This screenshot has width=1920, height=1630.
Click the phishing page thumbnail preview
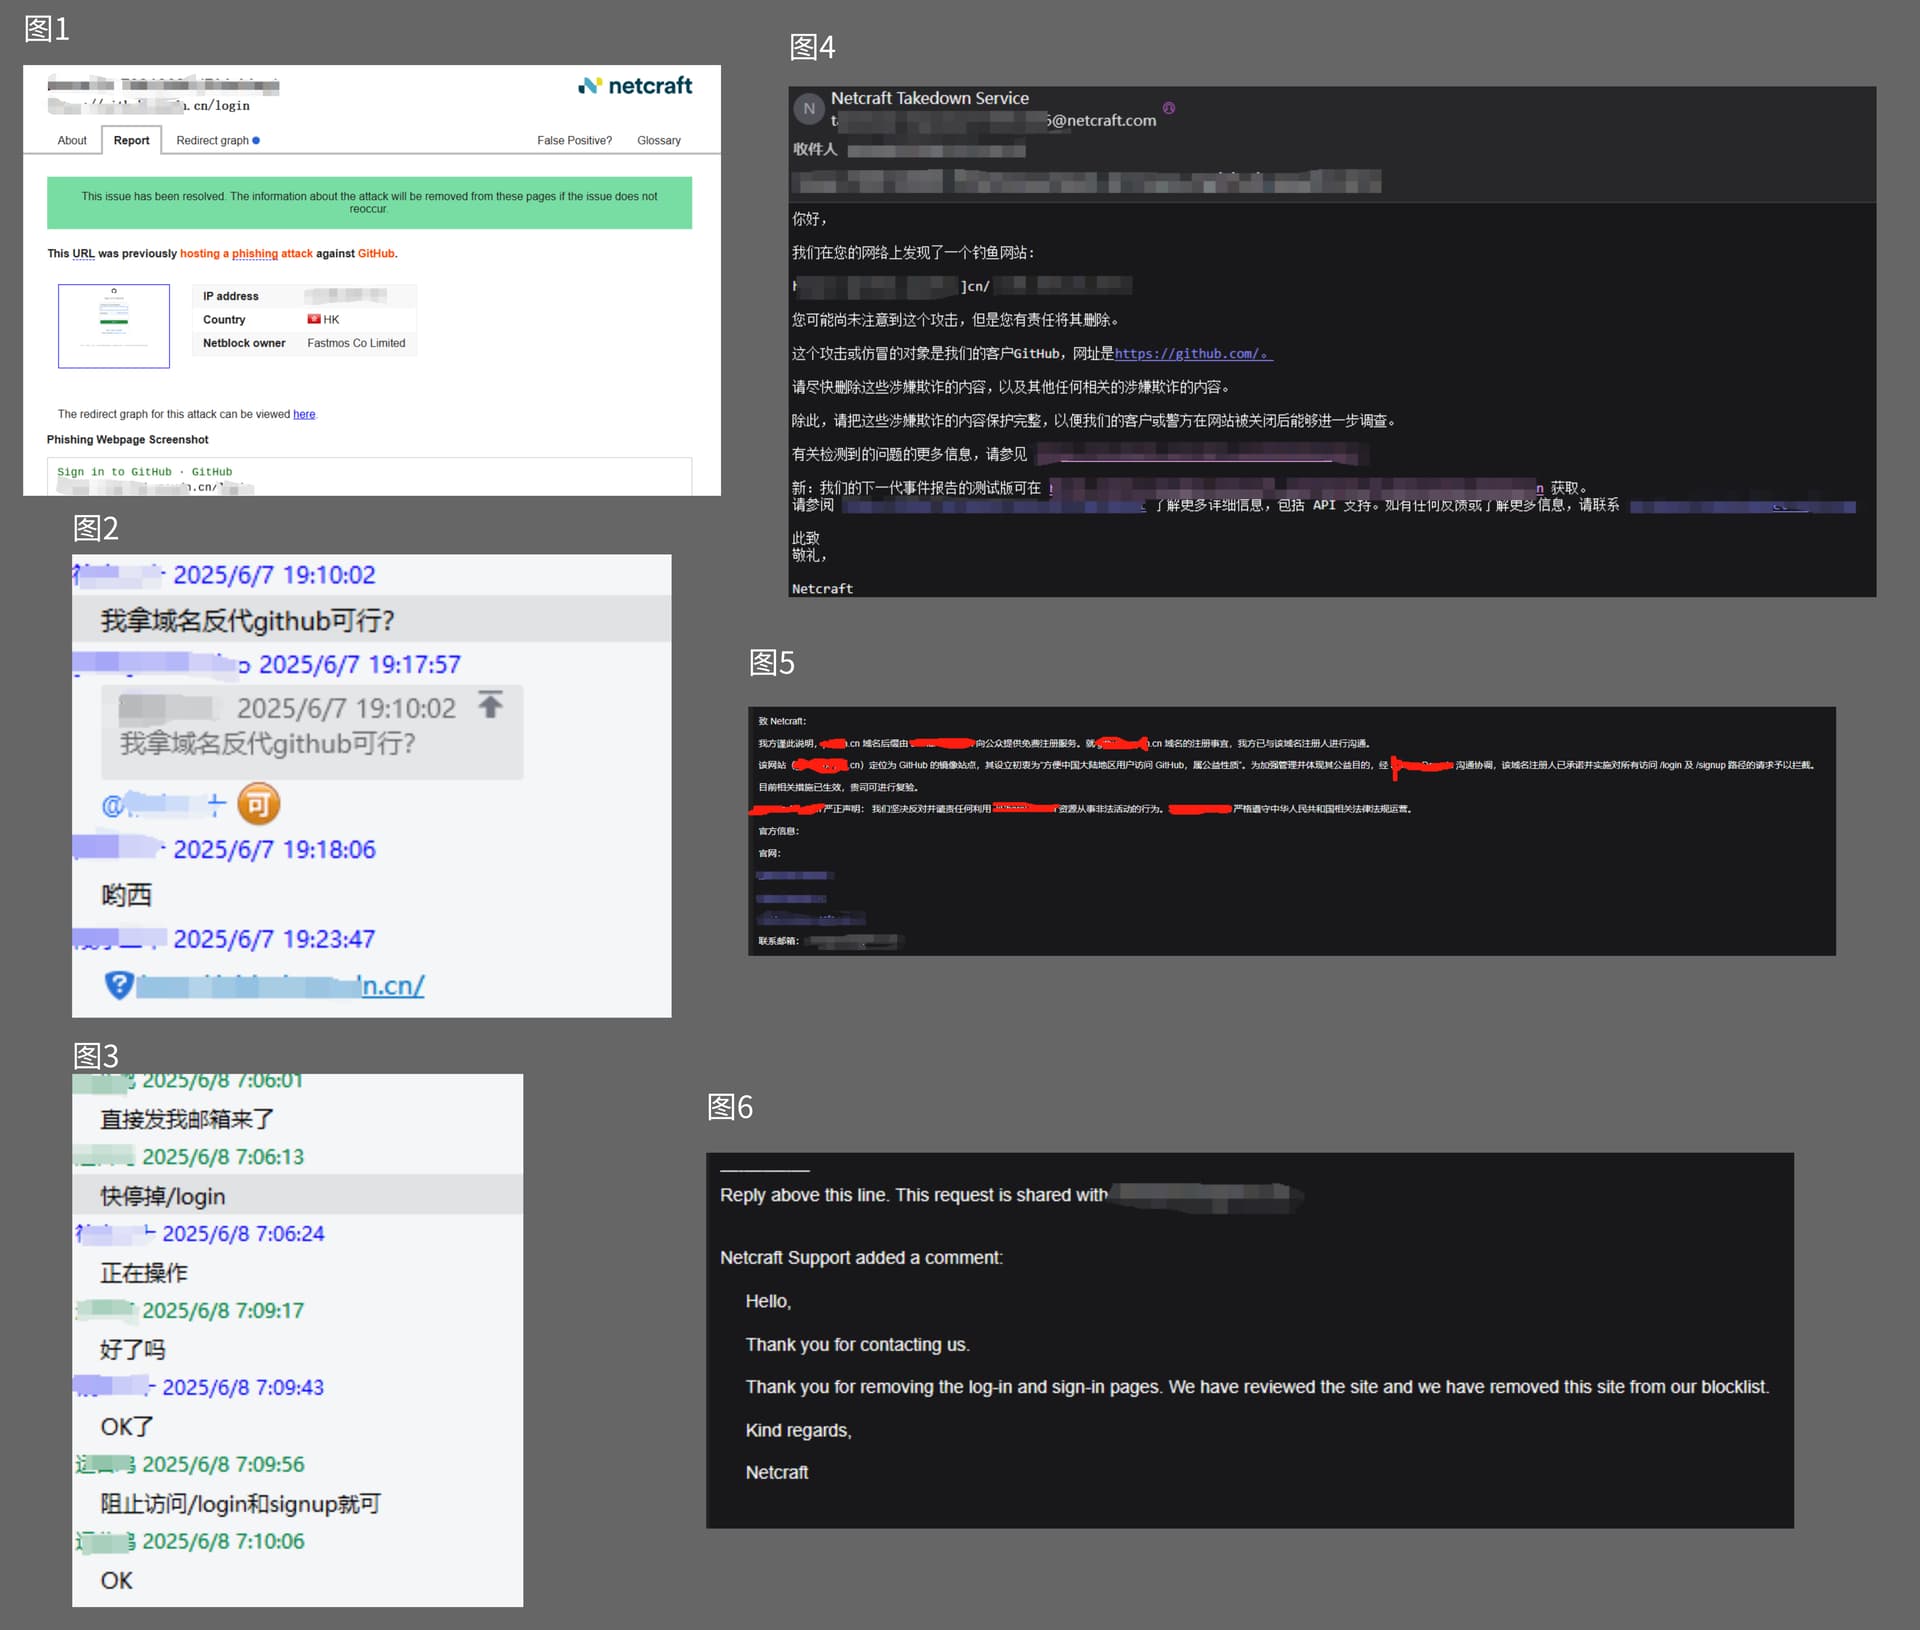point(114,326)
